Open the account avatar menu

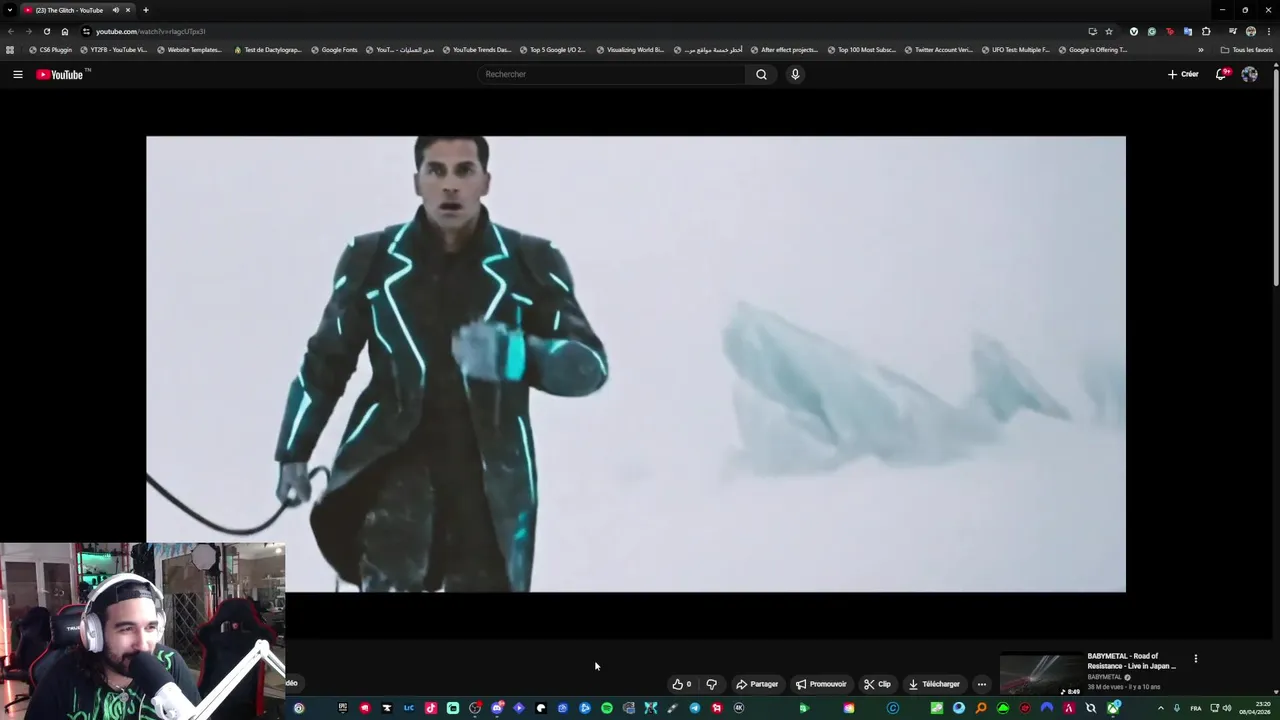tap(1249, 74)
